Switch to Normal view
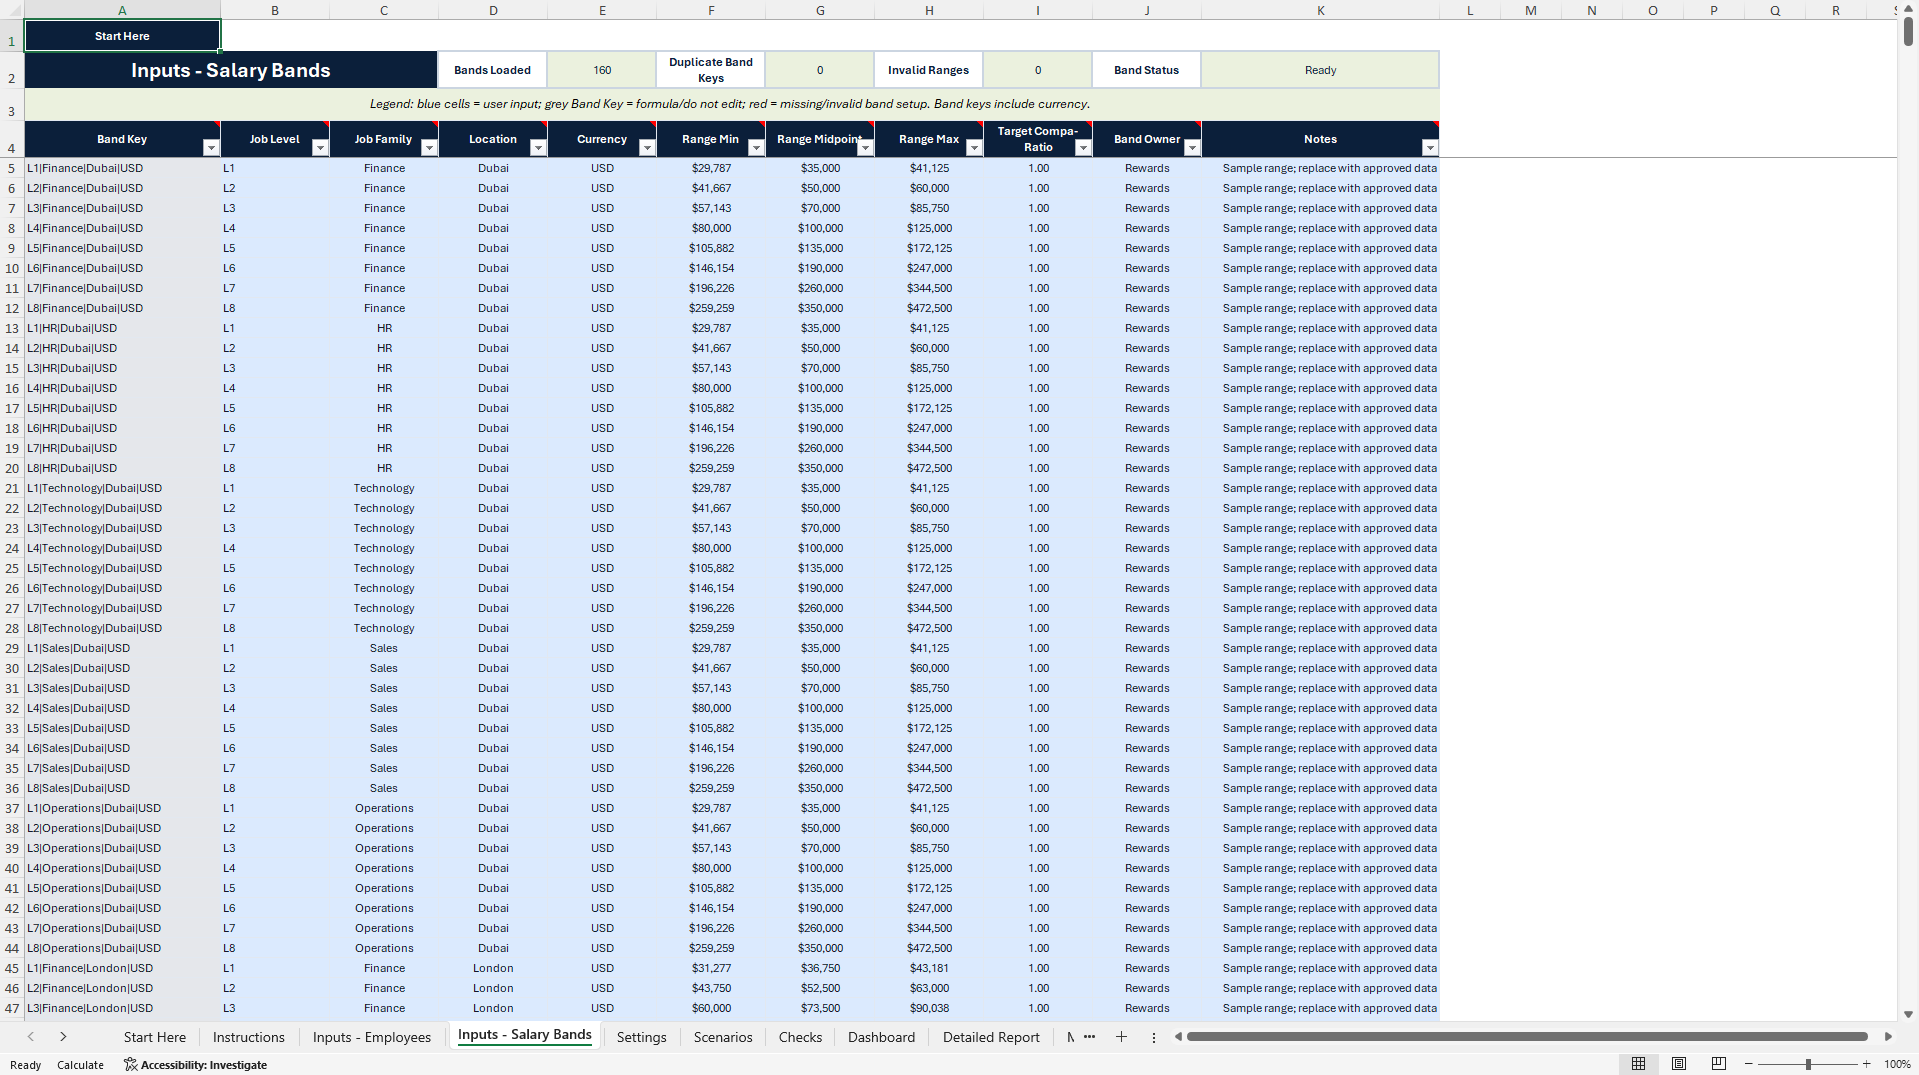Image resolution: width=1919 pixels, height=1075 pixels. [1638, 1064]
